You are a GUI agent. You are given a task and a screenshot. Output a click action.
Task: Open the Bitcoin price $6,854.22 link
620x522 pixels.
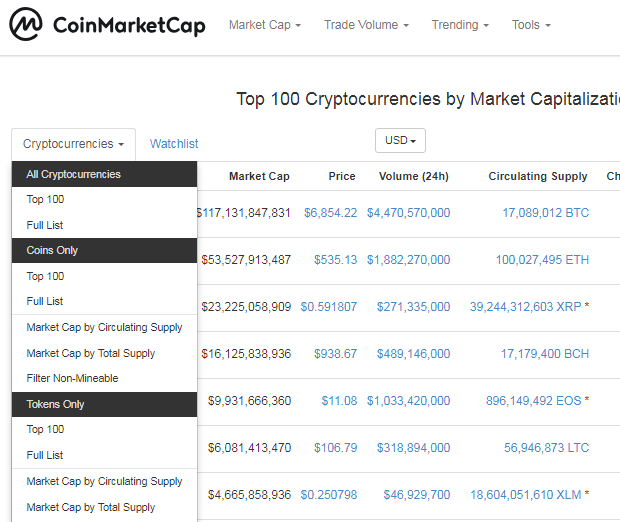click(x=330, y=213)
